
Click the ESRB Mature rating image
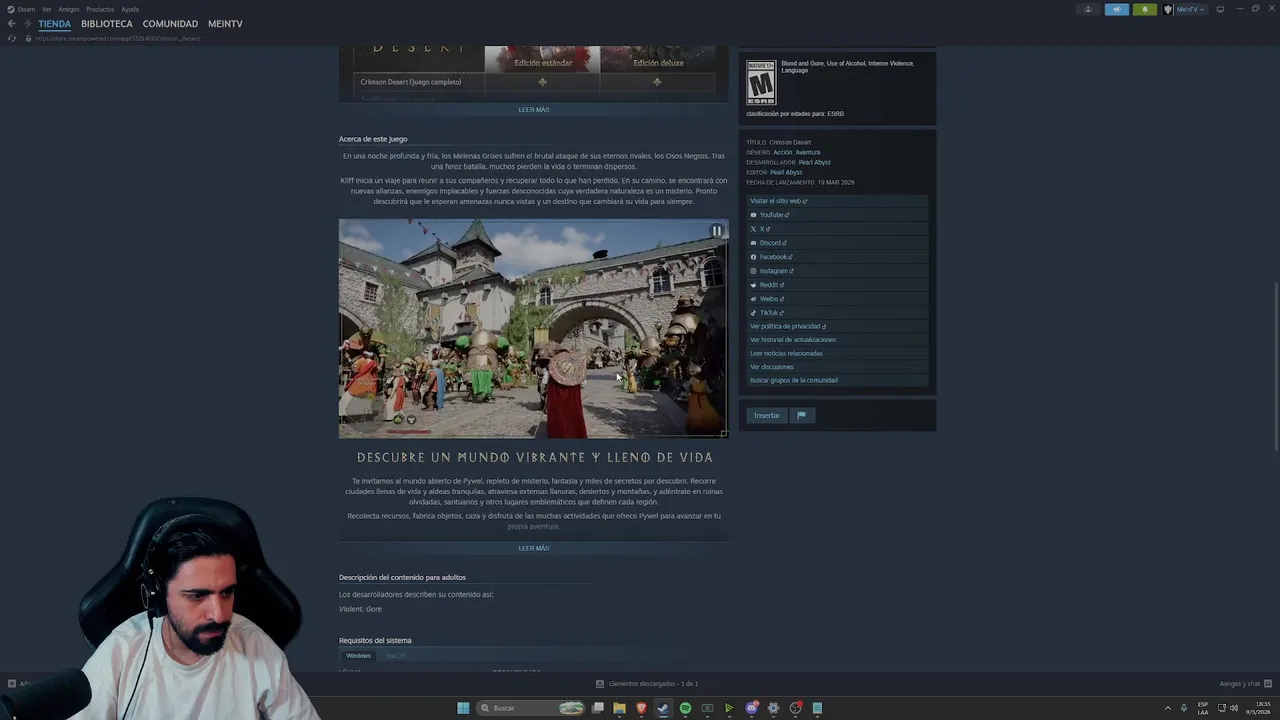tap(761, 83)
